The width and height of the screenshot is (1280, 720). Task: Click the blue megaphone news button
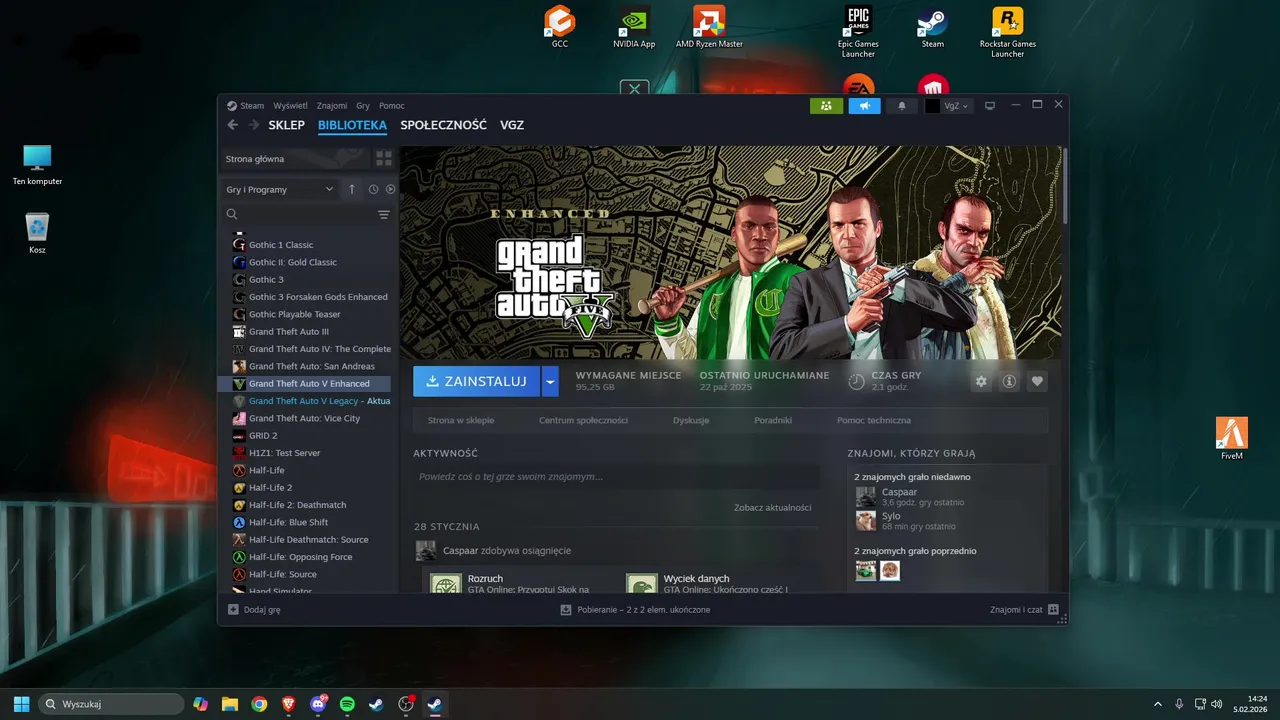864,105
